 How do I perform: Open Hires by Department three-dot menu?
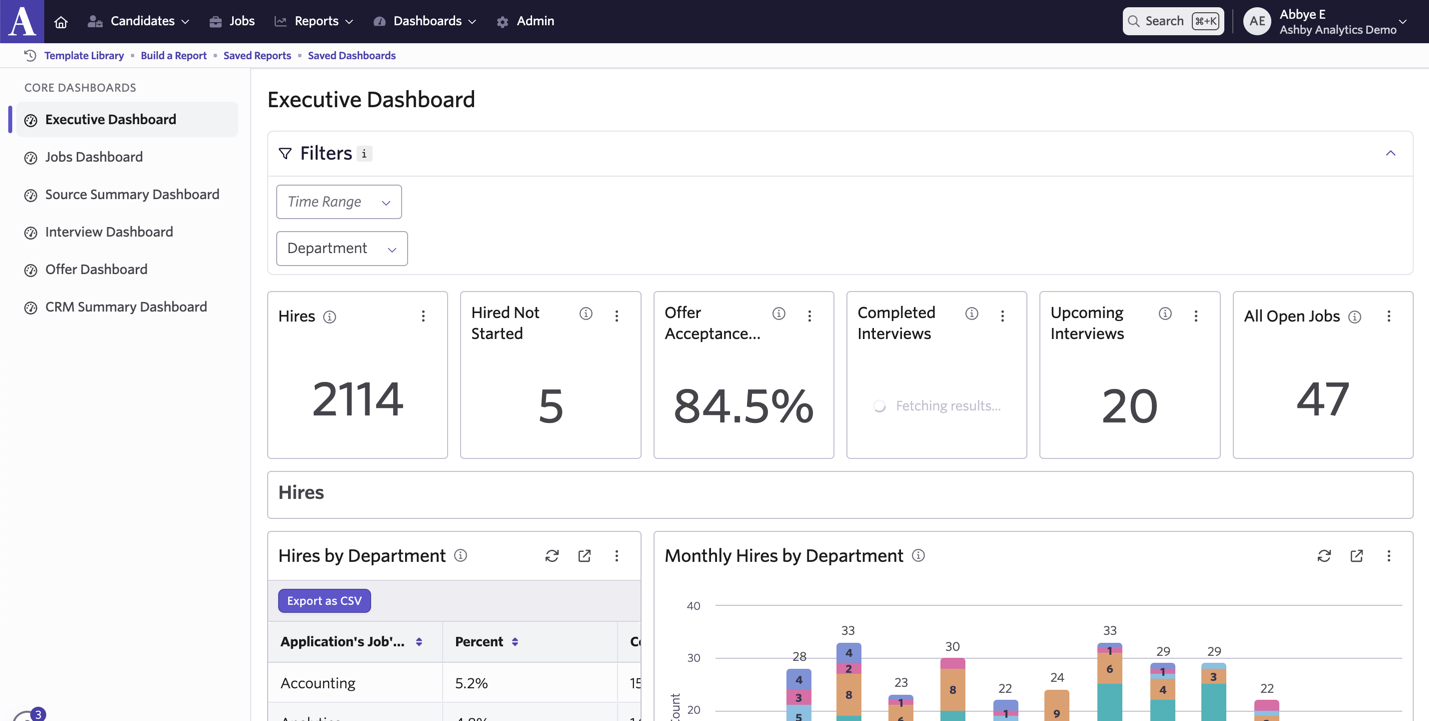coord(617,556)
